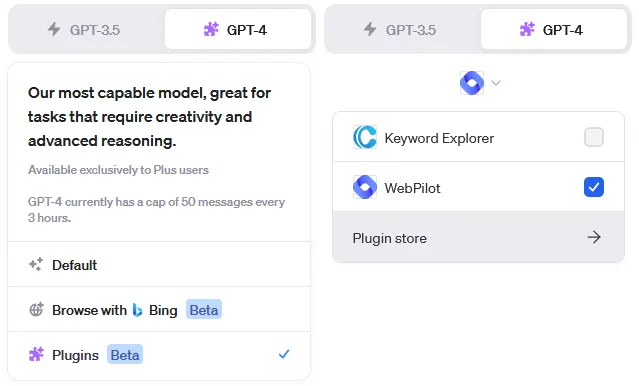Choose the Default mode option
This screenshot has height=386, width=639.
coord(159,265)
